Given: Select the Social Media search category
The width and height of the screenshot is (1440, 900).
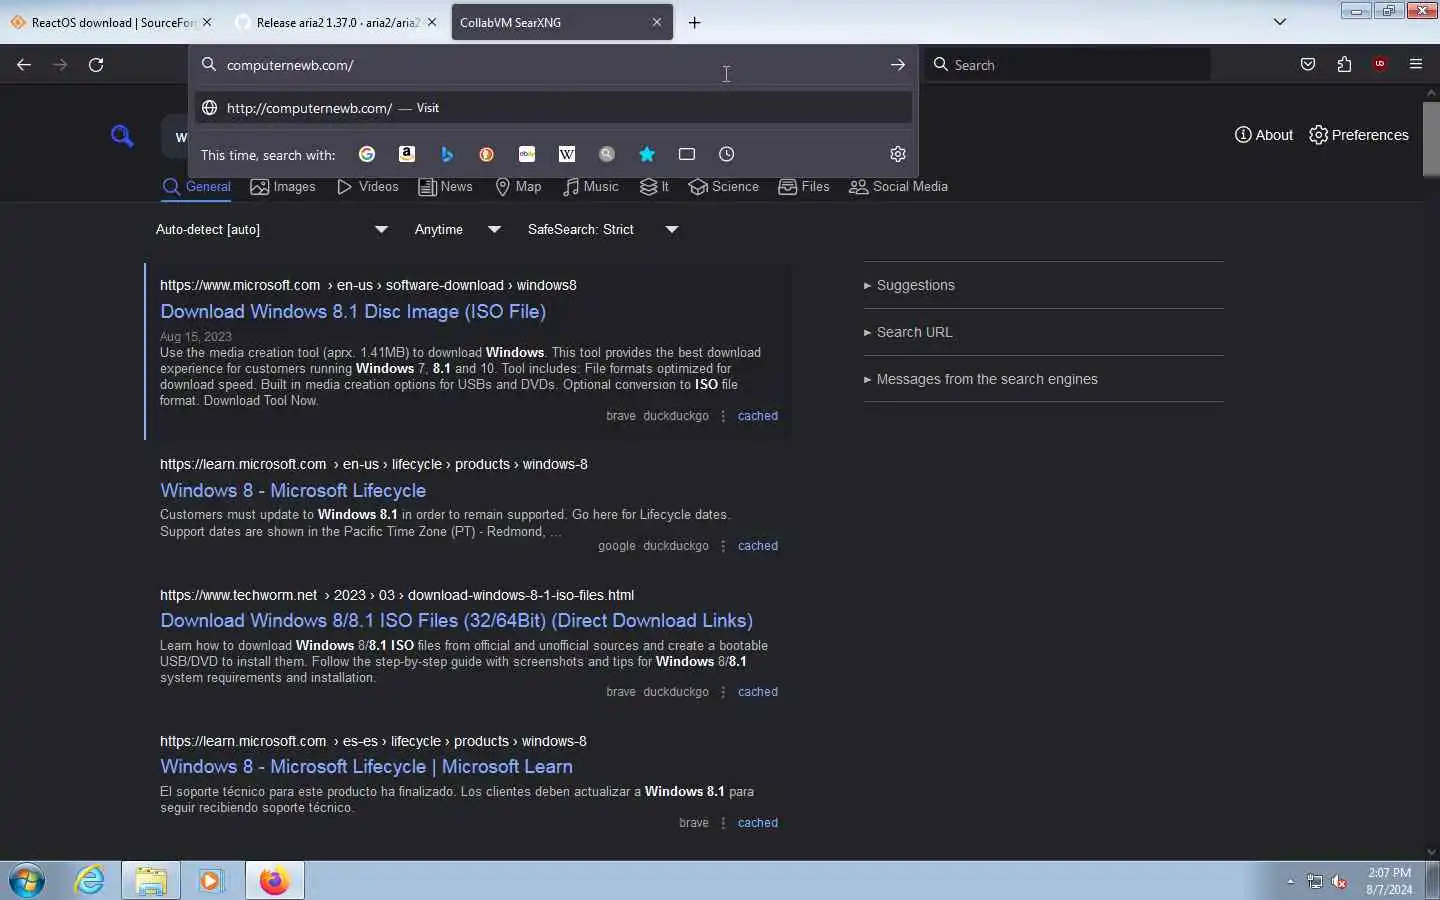Looking at the screenshot, I should pyautogui.click(x=898, y=187).
